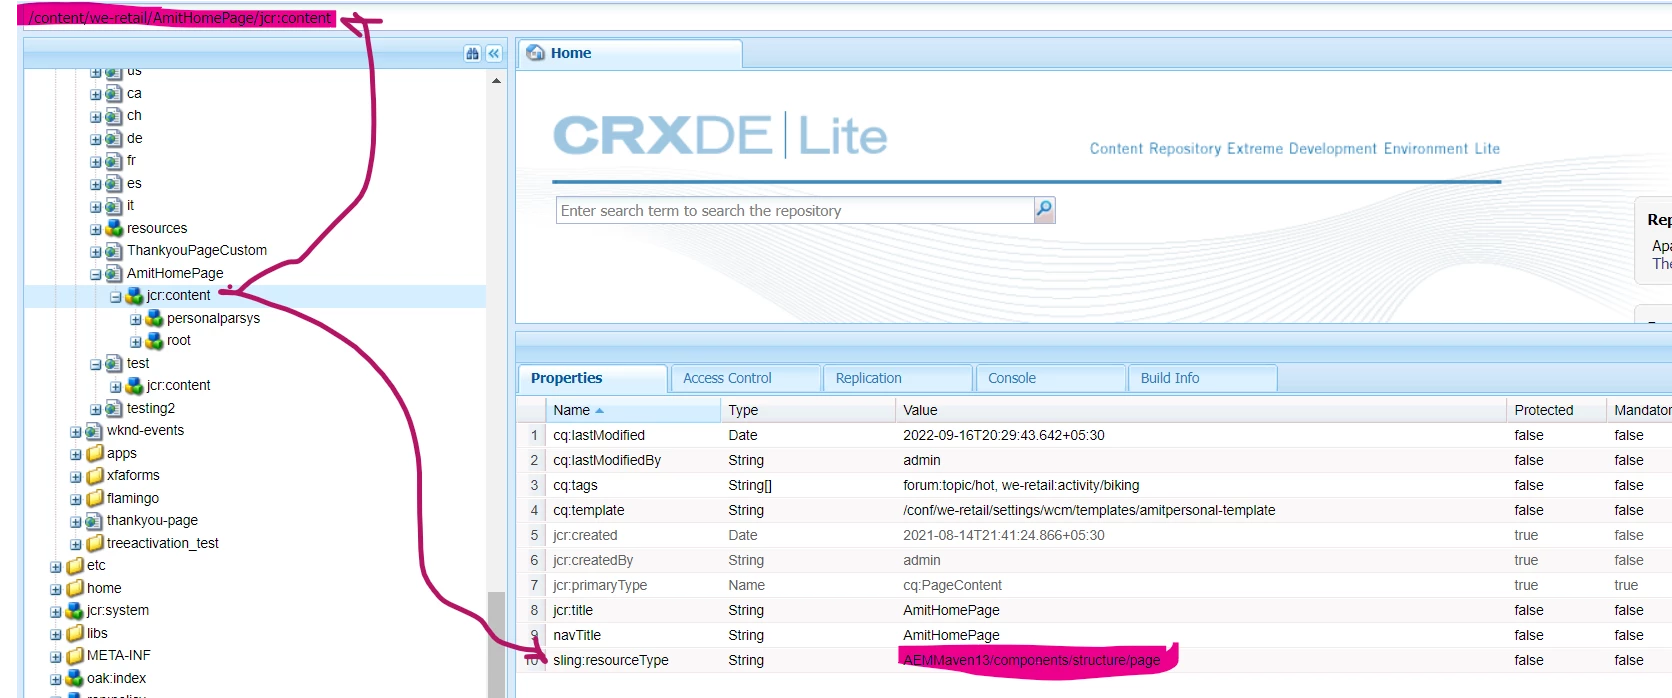Click the jcr:system node icon
1672x698 pixels.
[74, 611]
